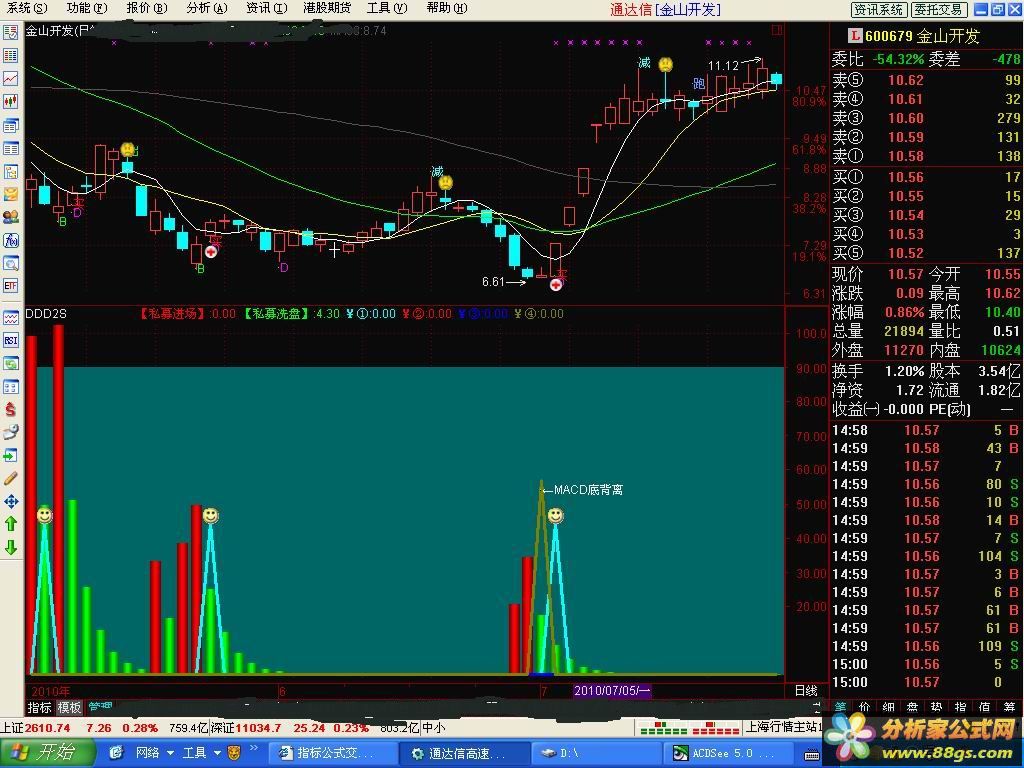The width and height of the screenshot is (1024, 768).
Task: Click the 买① 10.56 bid row
Action: 926,177
